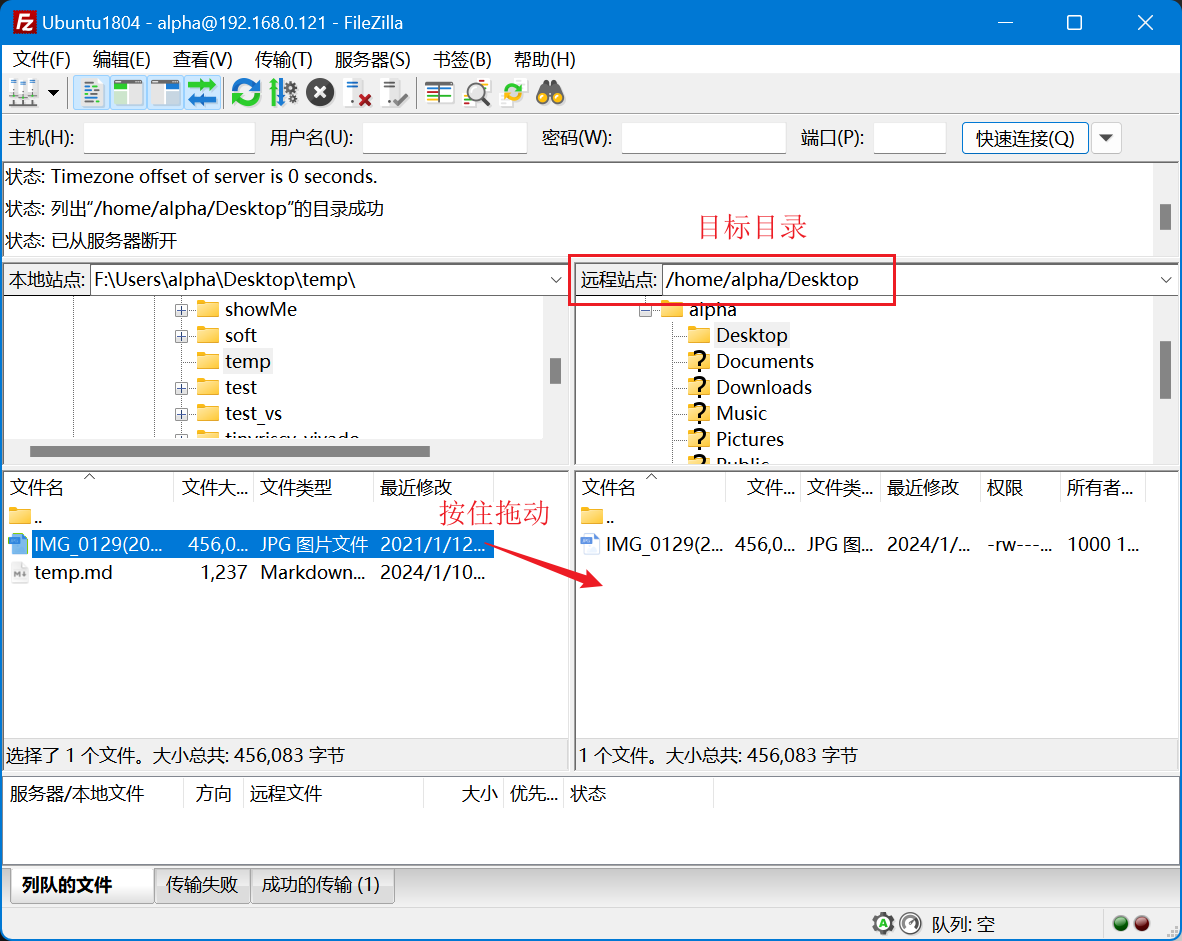Open the 书签(B) menu

tap(462, 60)
